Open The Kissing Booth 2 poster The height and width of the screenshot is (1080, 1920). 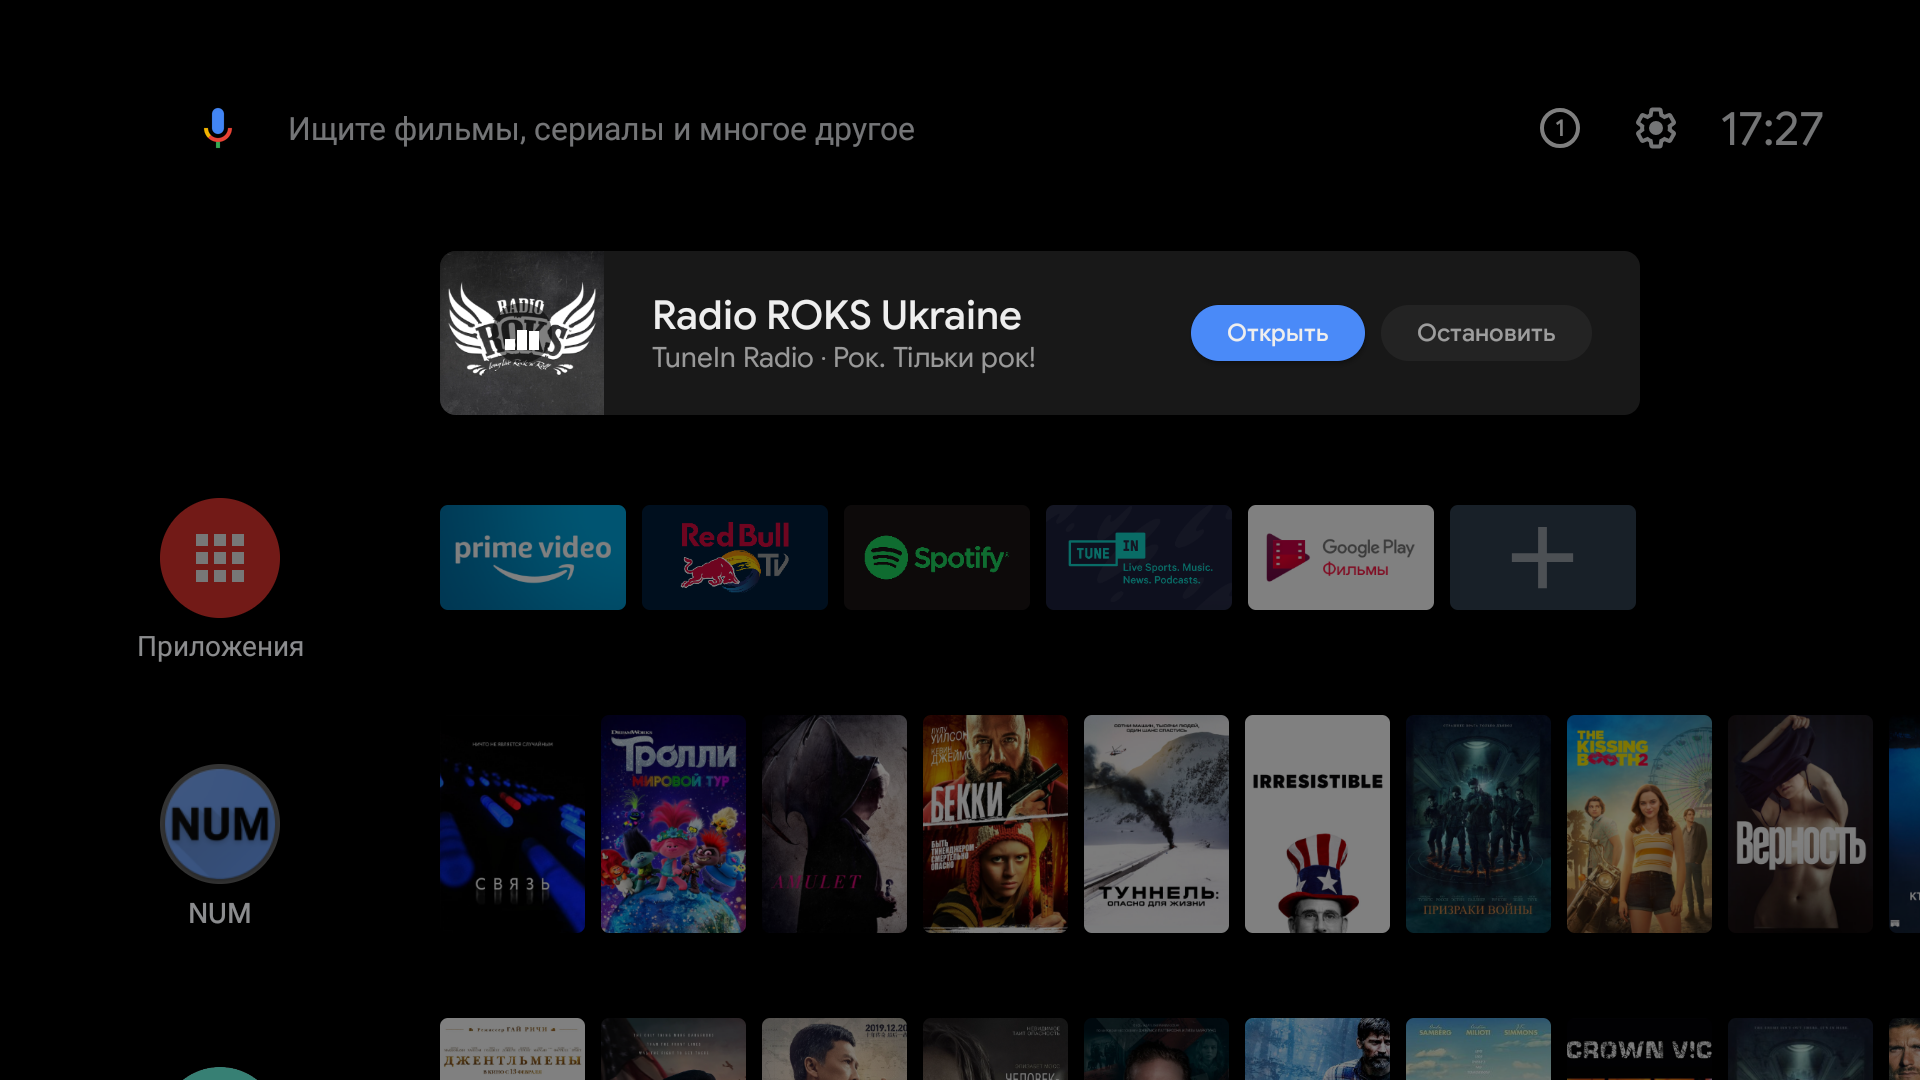1639,824
